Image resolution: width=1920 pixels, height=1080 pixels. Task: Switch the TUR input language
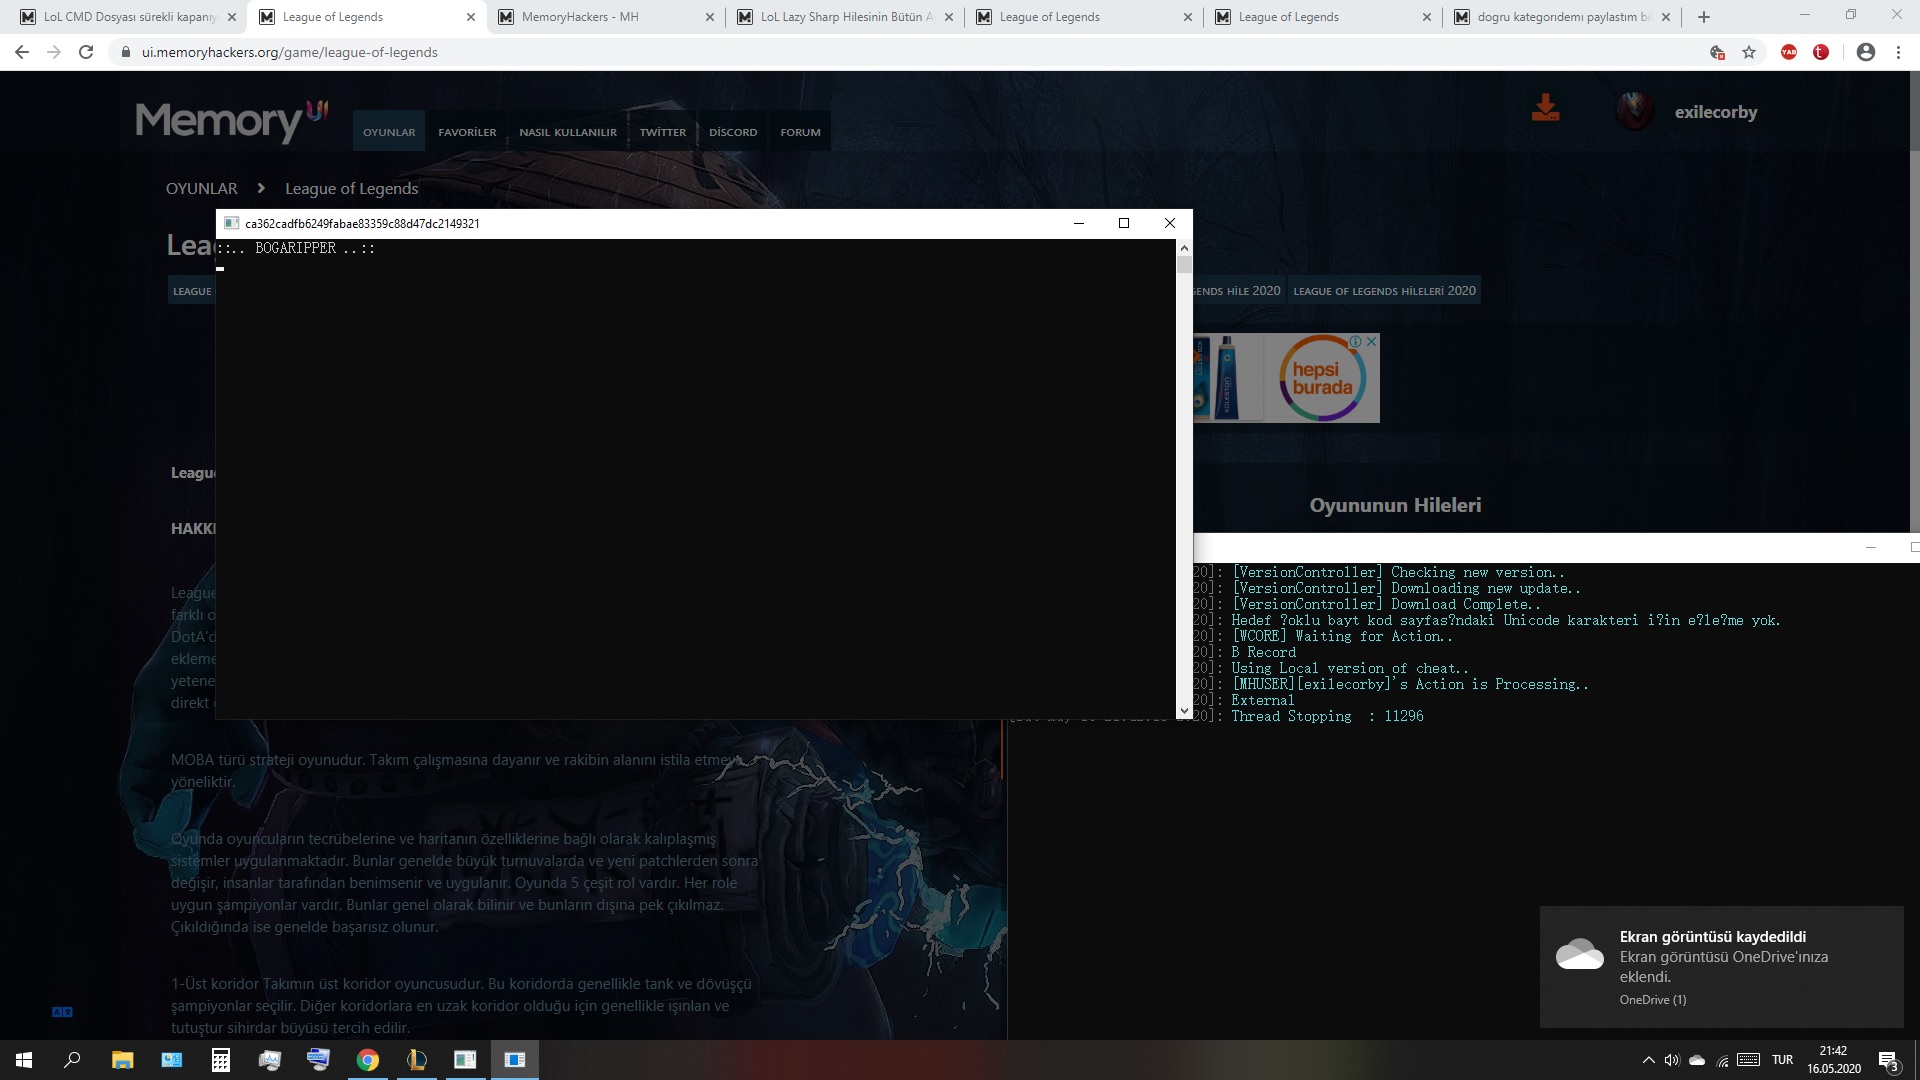click(x=1782, y=1060)
